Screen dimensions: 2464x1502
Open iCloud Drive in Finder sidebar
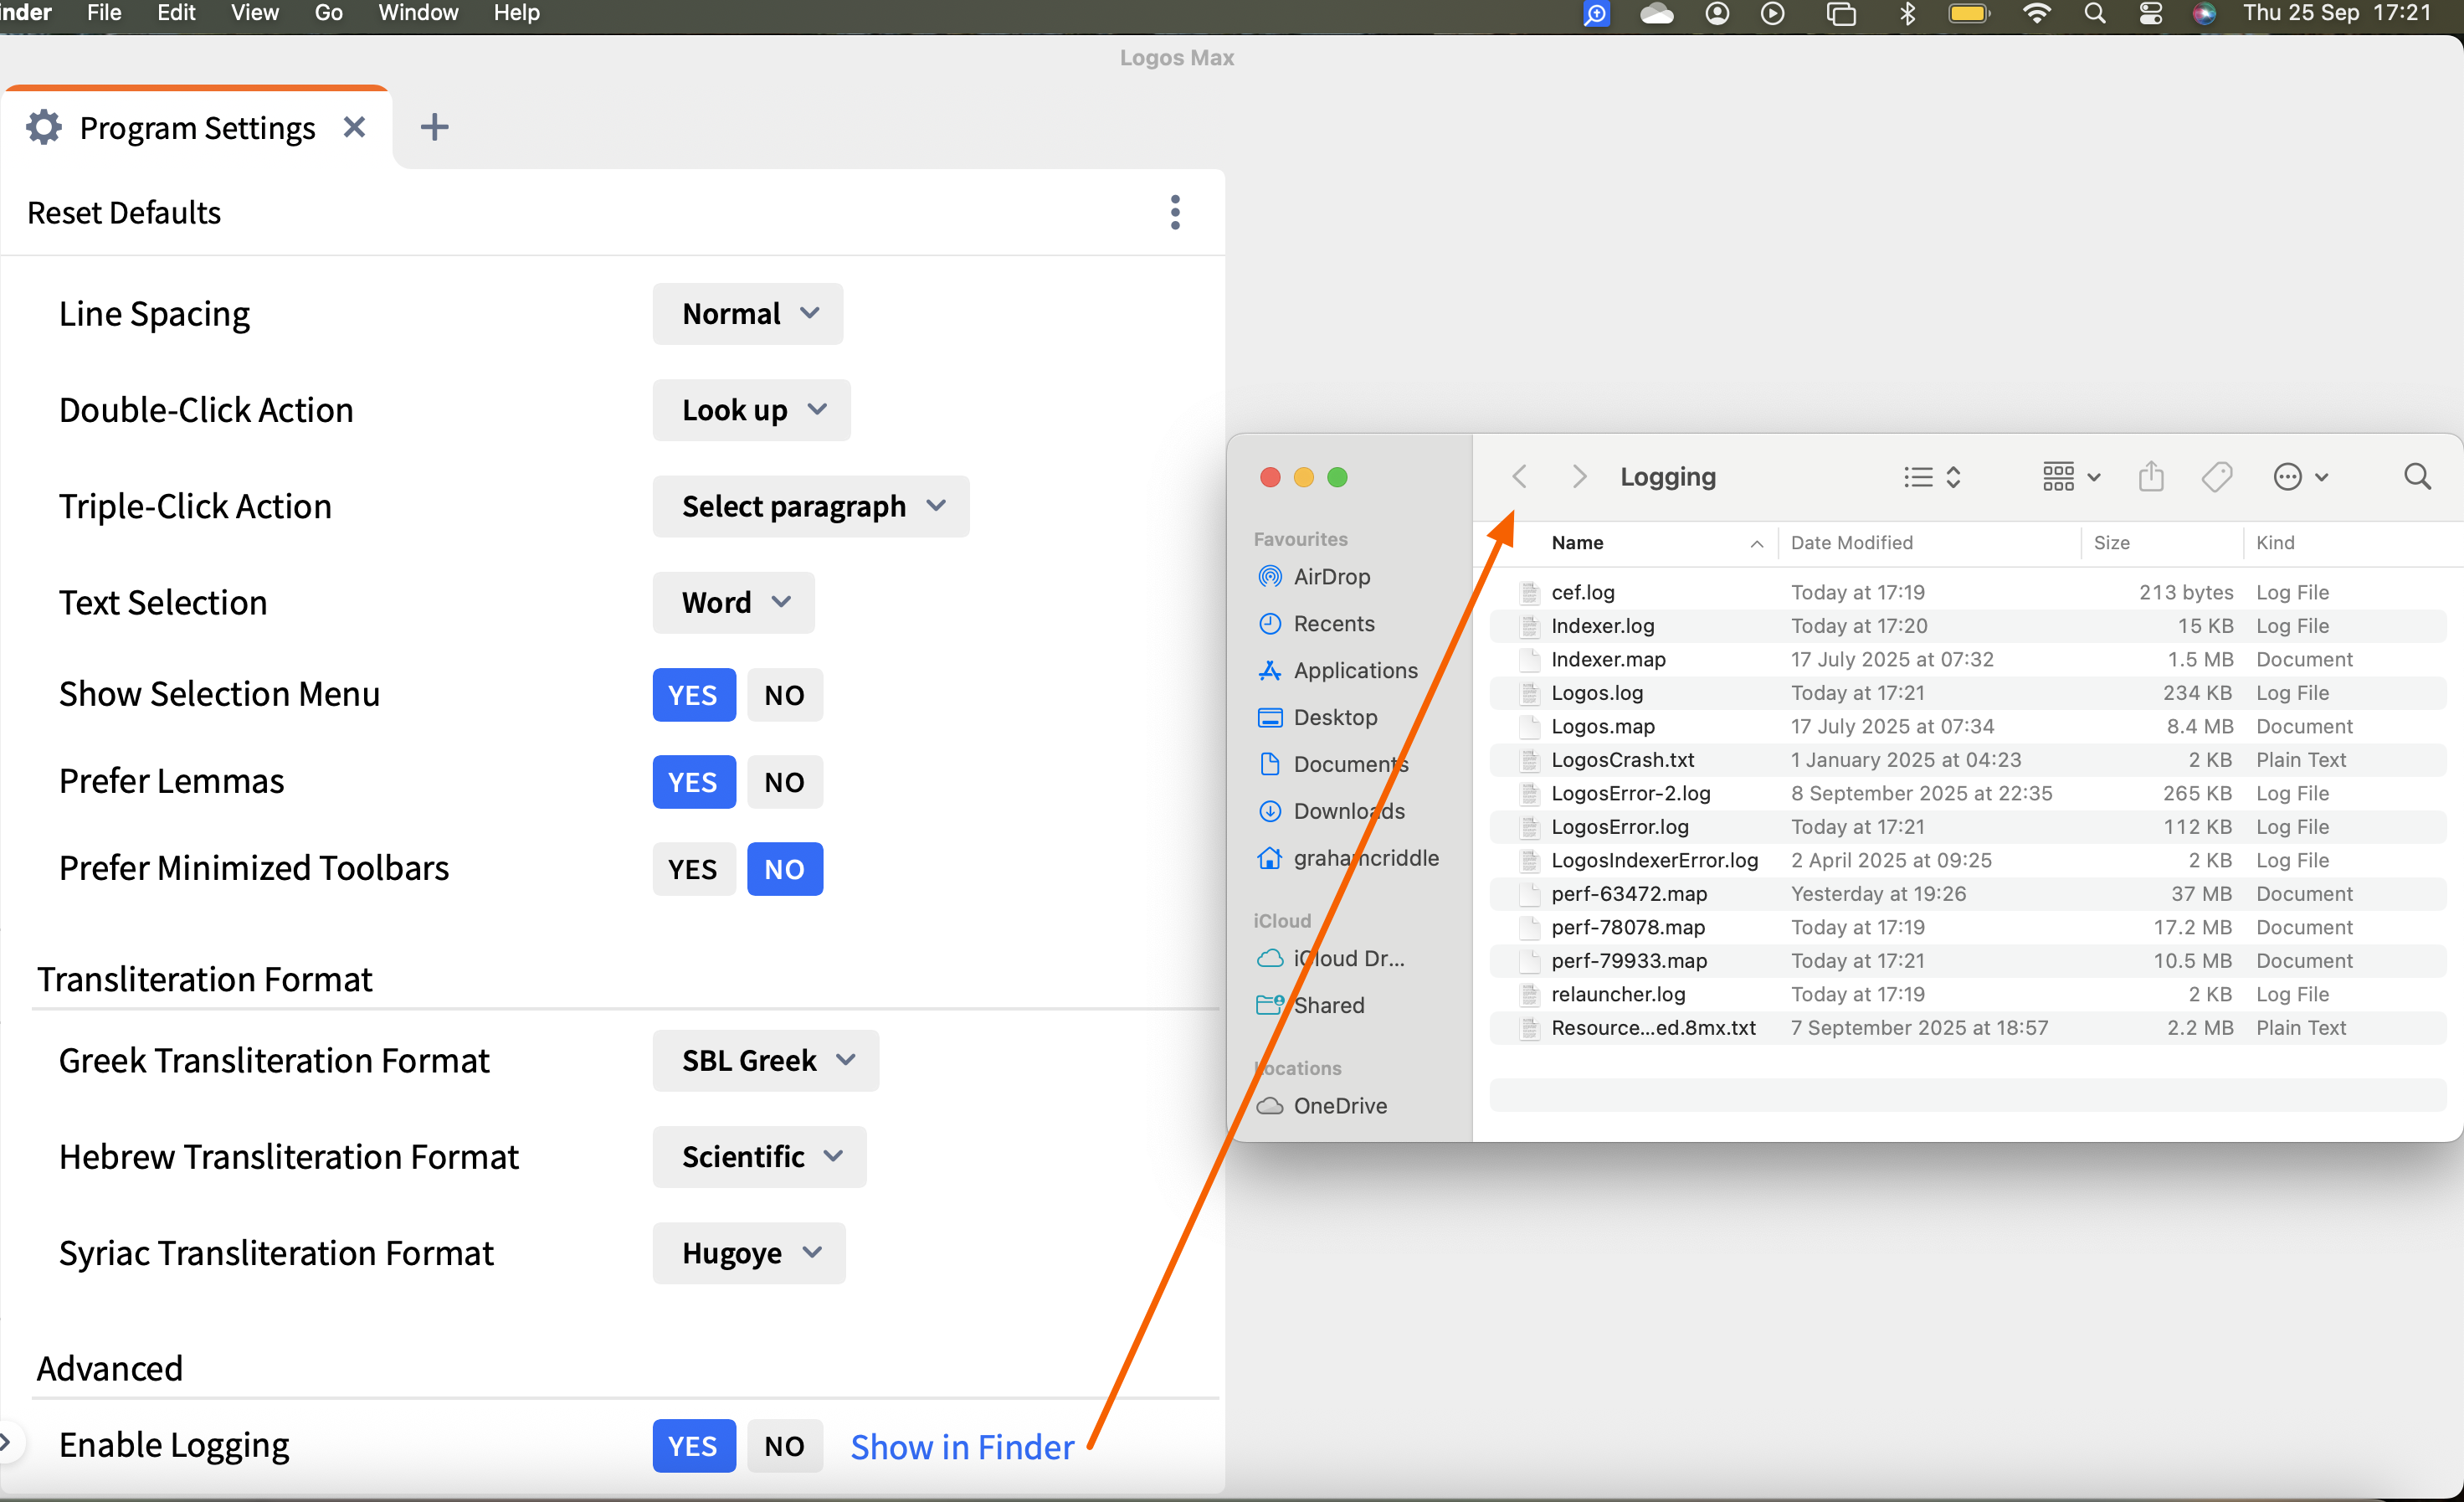pos(1331,958)
